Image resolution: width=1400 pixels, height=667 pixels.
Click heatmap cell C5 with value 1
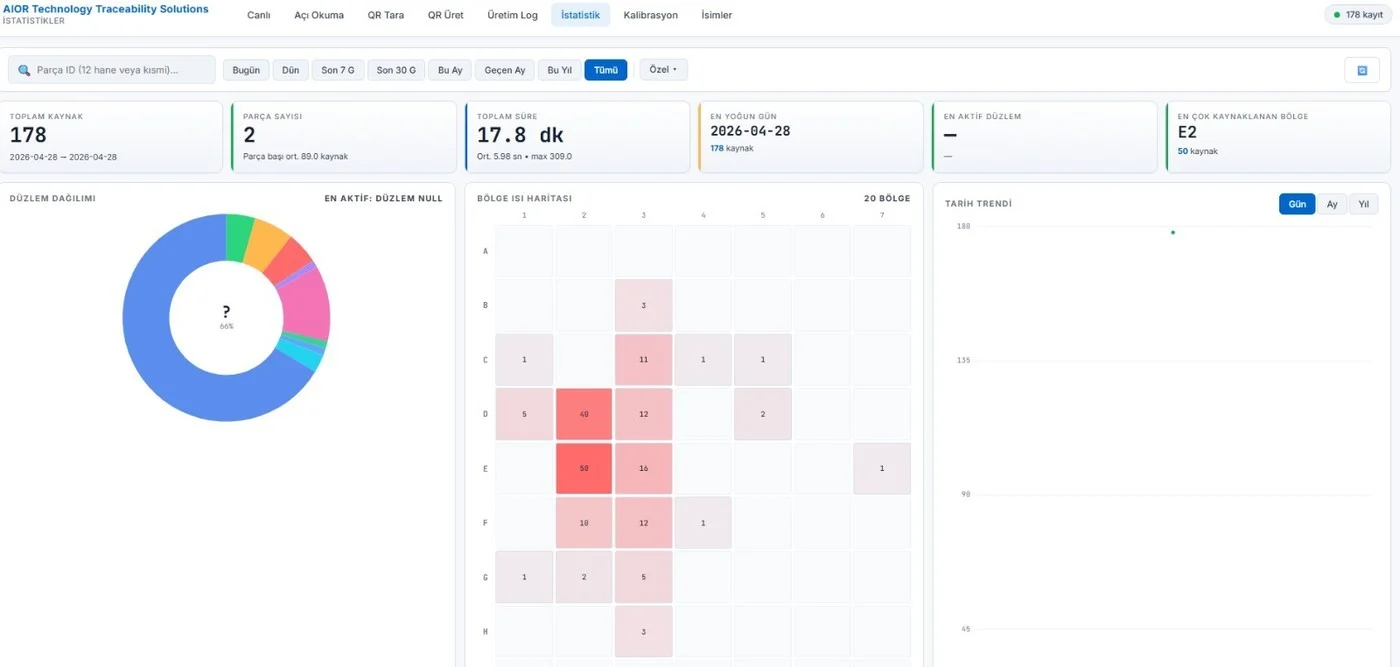click(x=763, y=359)
